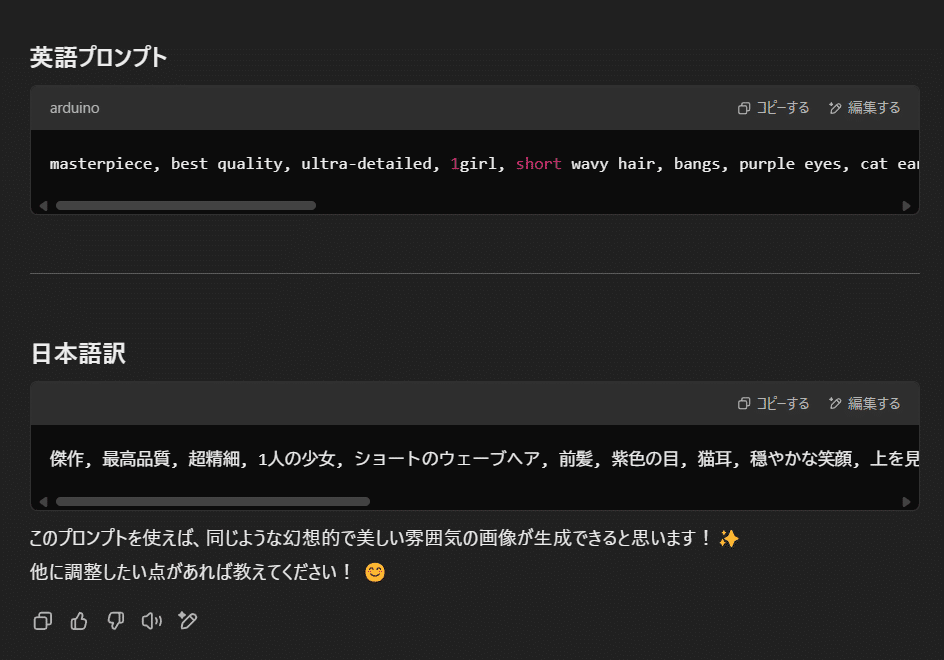Viewport: 944px width, 660px height.
Task: Give a thumbs up to the response
Action: [x=79, y=621]
